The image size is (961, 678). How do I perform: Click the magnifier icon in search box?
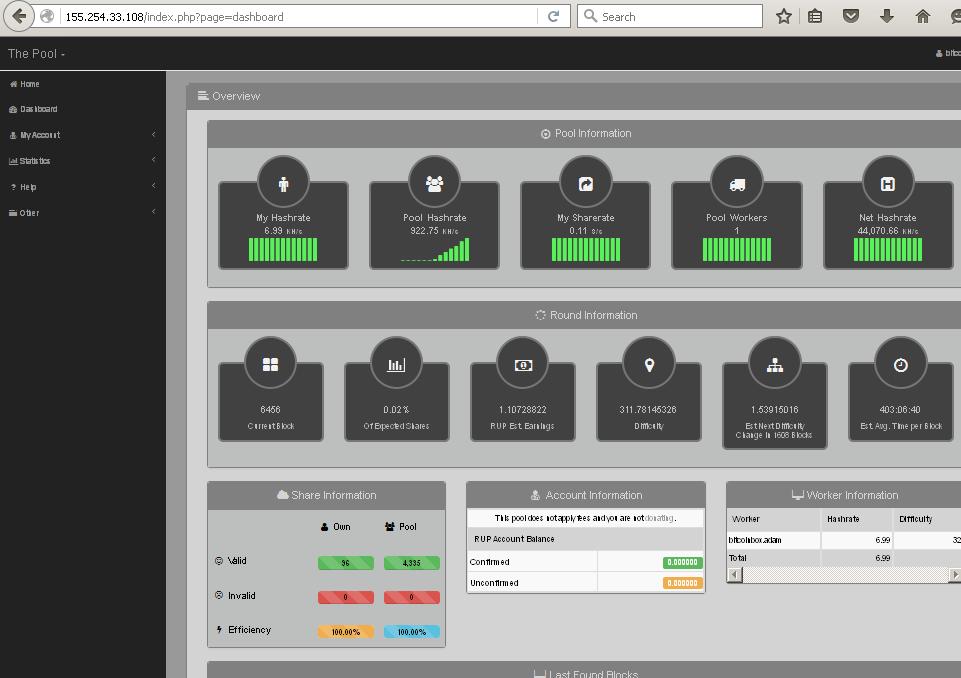tap(590, 16)
